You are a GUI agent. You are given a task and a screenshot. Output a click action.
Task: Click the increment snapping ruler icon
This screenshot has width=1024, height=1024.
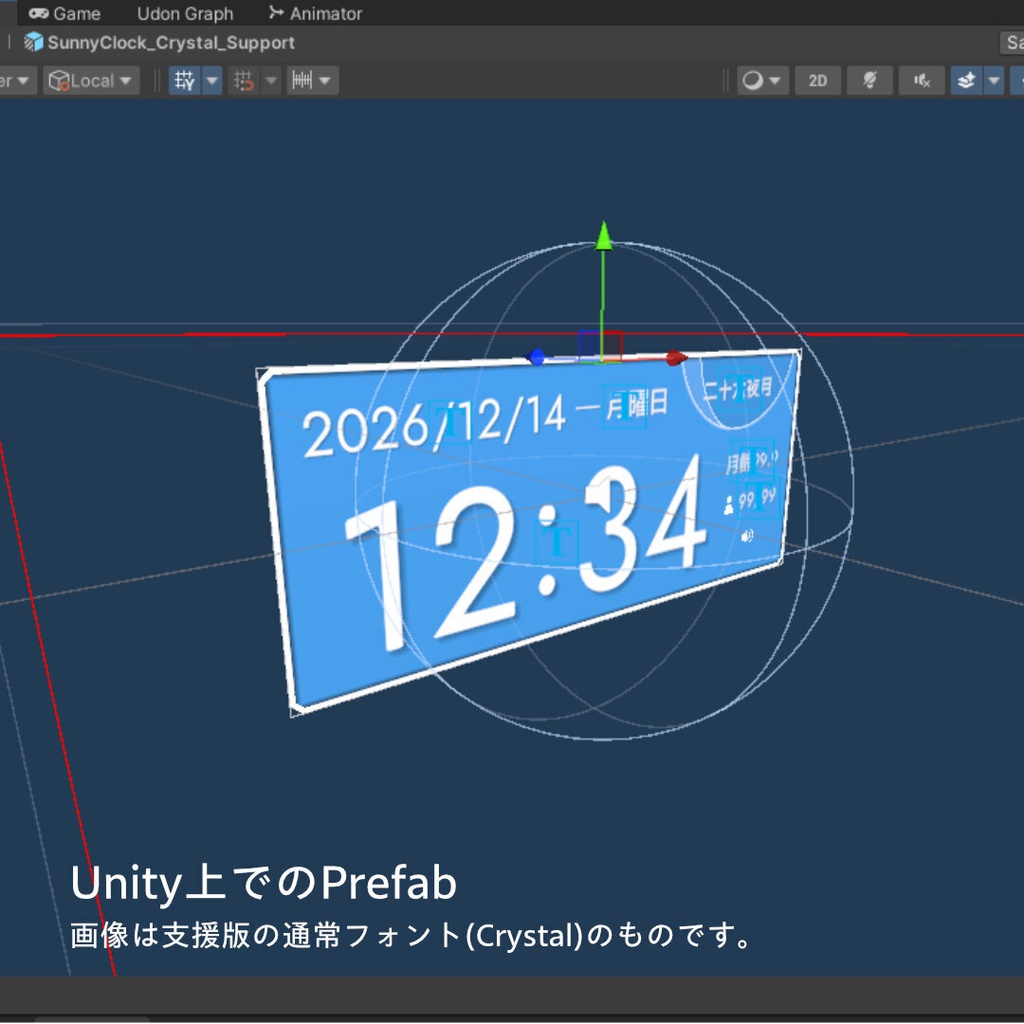click(x=302, y=81)
